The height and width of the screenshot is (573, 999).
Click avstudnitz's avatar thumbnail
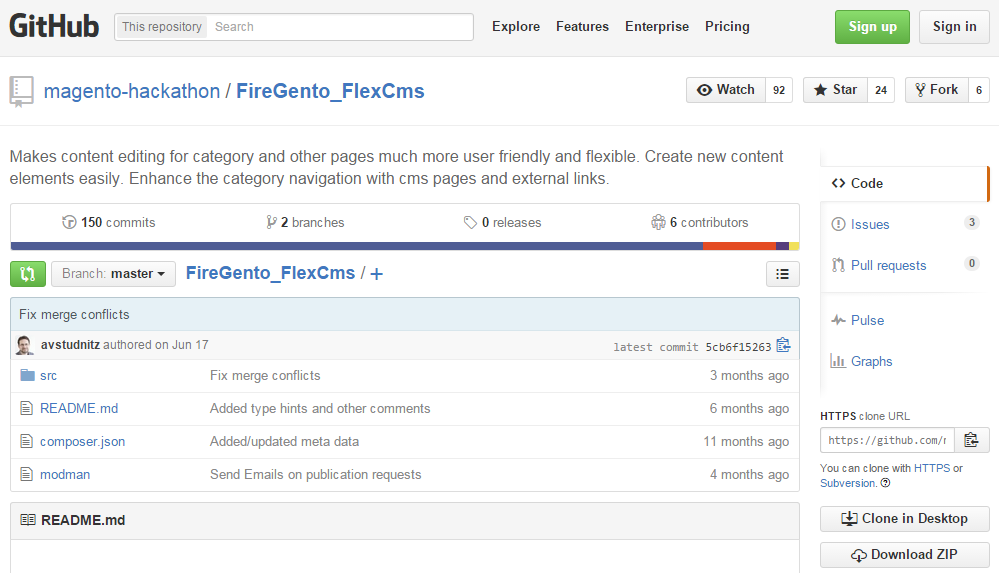pyautogui.click(x=25, y=345)
